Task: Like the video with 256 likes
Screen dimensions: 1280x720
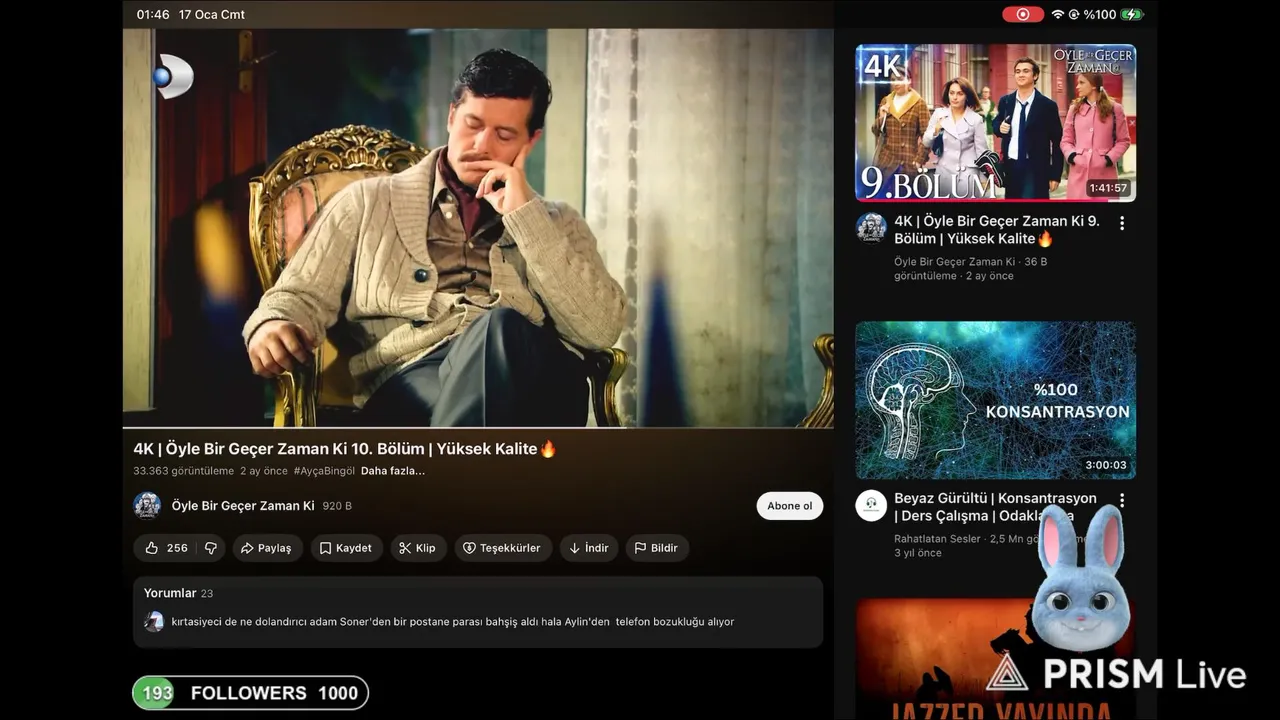Action: pos(166,548)
